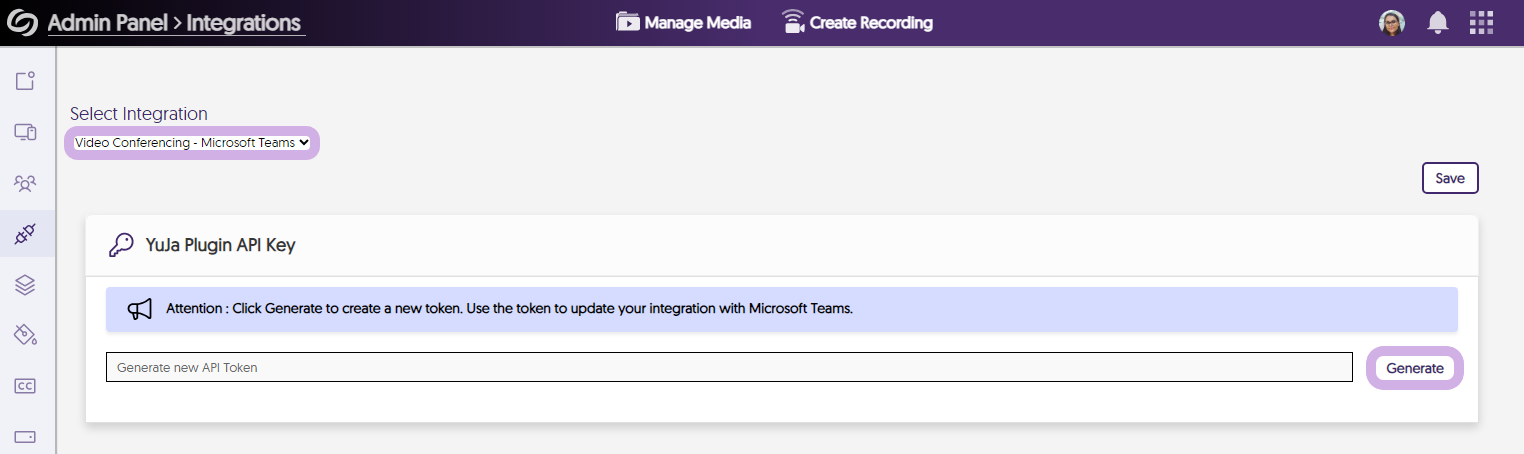The height and width of the screenshot is (454, 1524).
Task: Open the CC captions sidebar icon
Action: (26, 386)
